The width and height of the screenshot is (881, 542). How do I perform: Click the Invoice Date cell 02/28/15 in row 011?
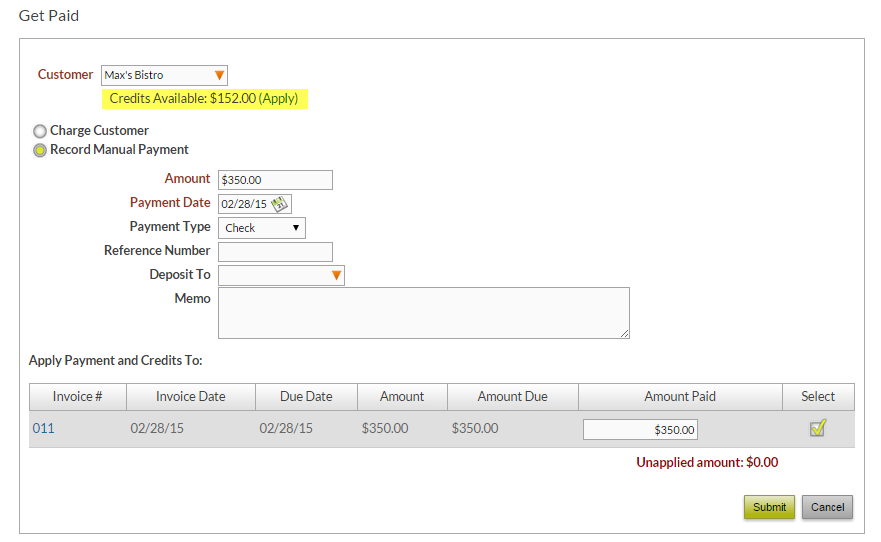click(x=157, y=429)
